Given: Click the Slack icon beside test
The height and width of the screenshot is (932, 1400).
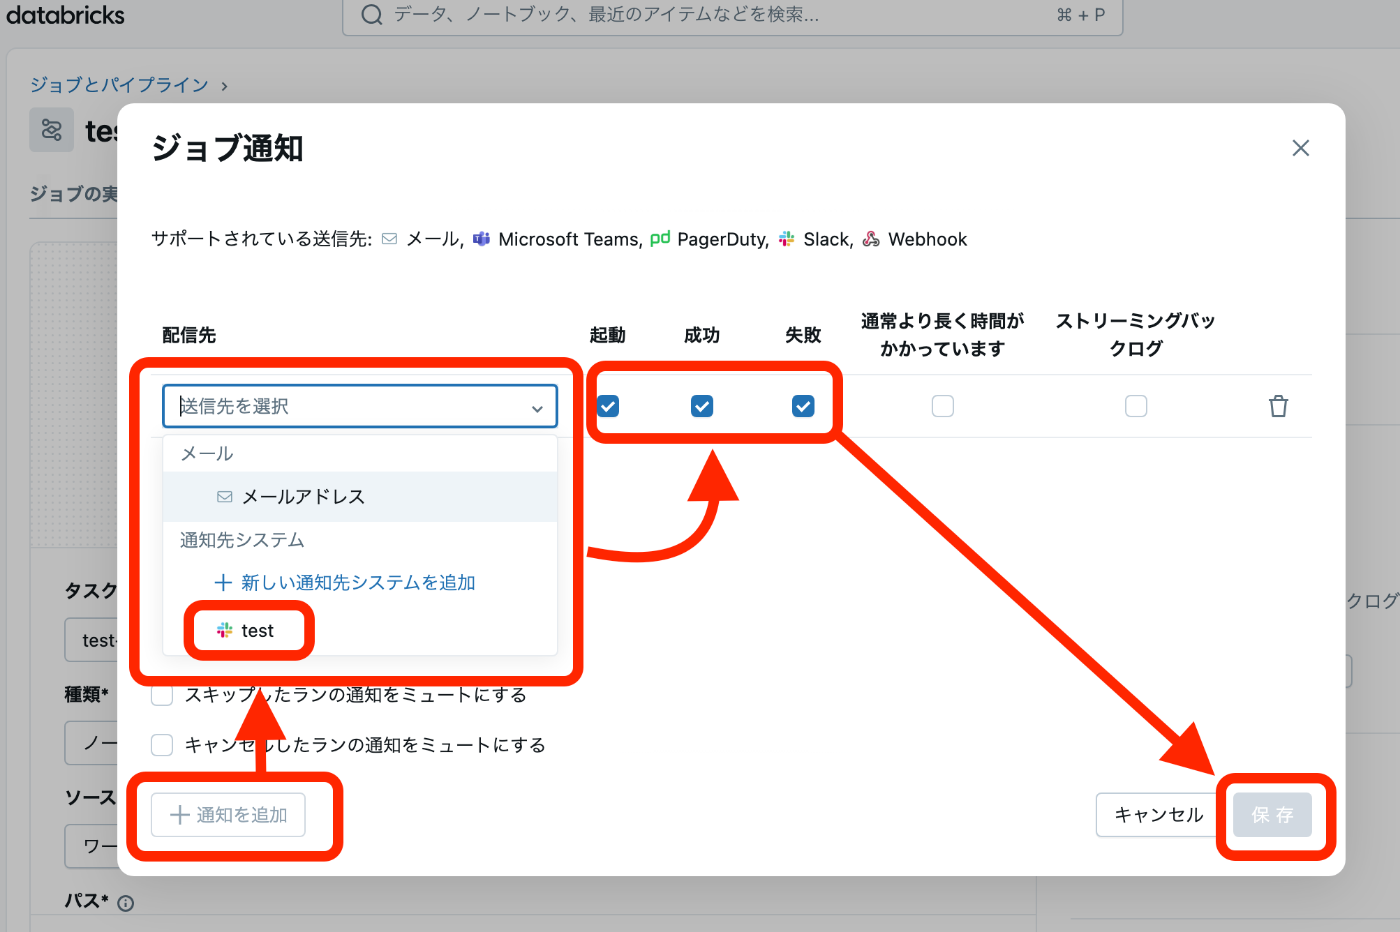Looking at the screenshot, I should point(225,630).
